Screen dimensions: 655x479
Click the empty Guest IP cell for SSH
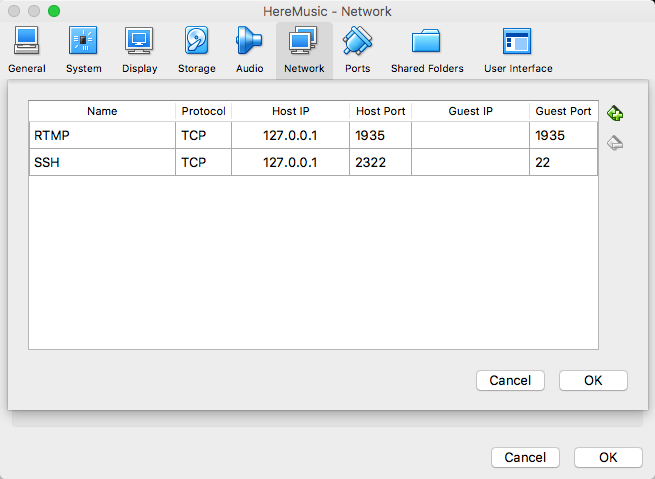click(x=470, y=162)
